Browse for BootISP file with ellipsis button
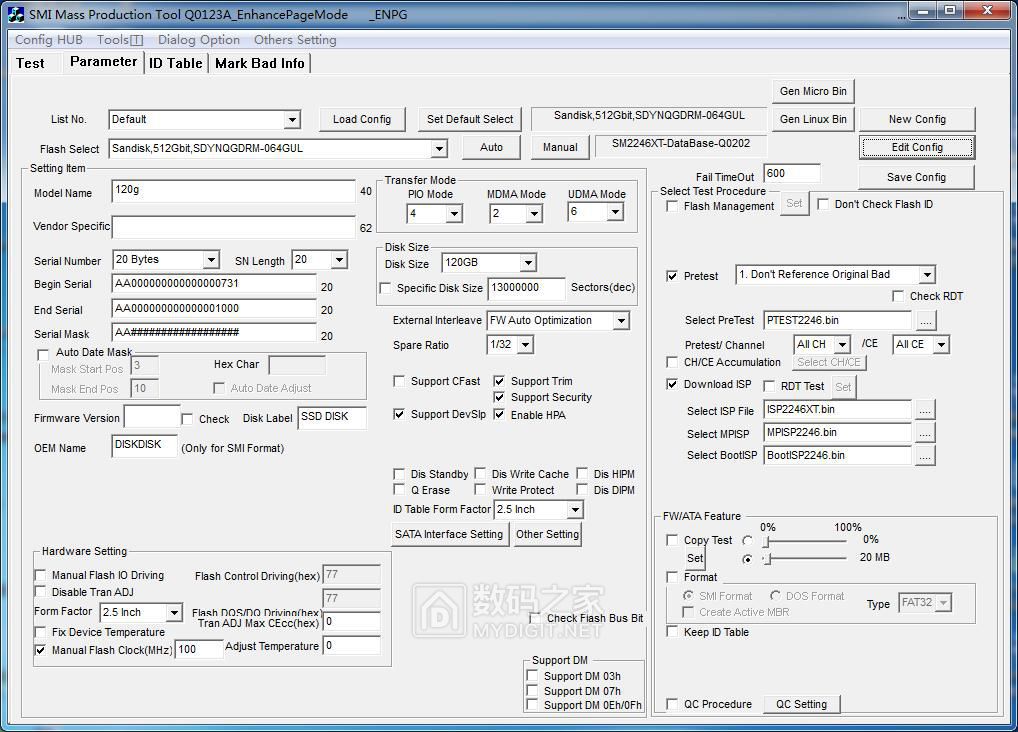The width and height of the screenshot is (1018, 732). coord(925,456)
